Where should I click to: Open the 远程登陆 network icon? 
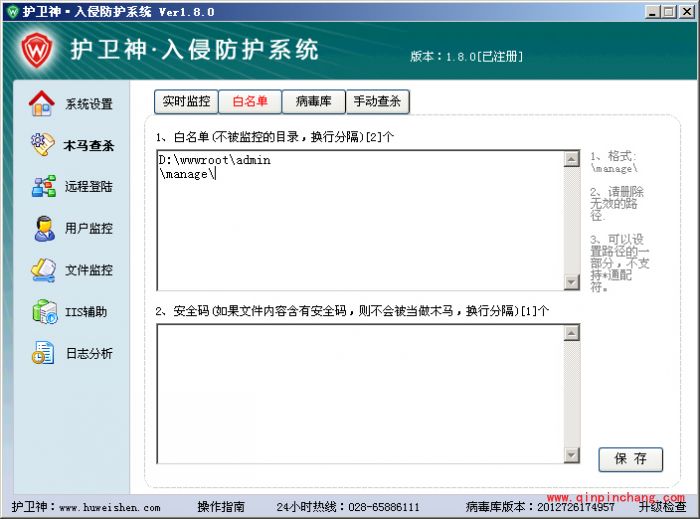pos(44,186)
